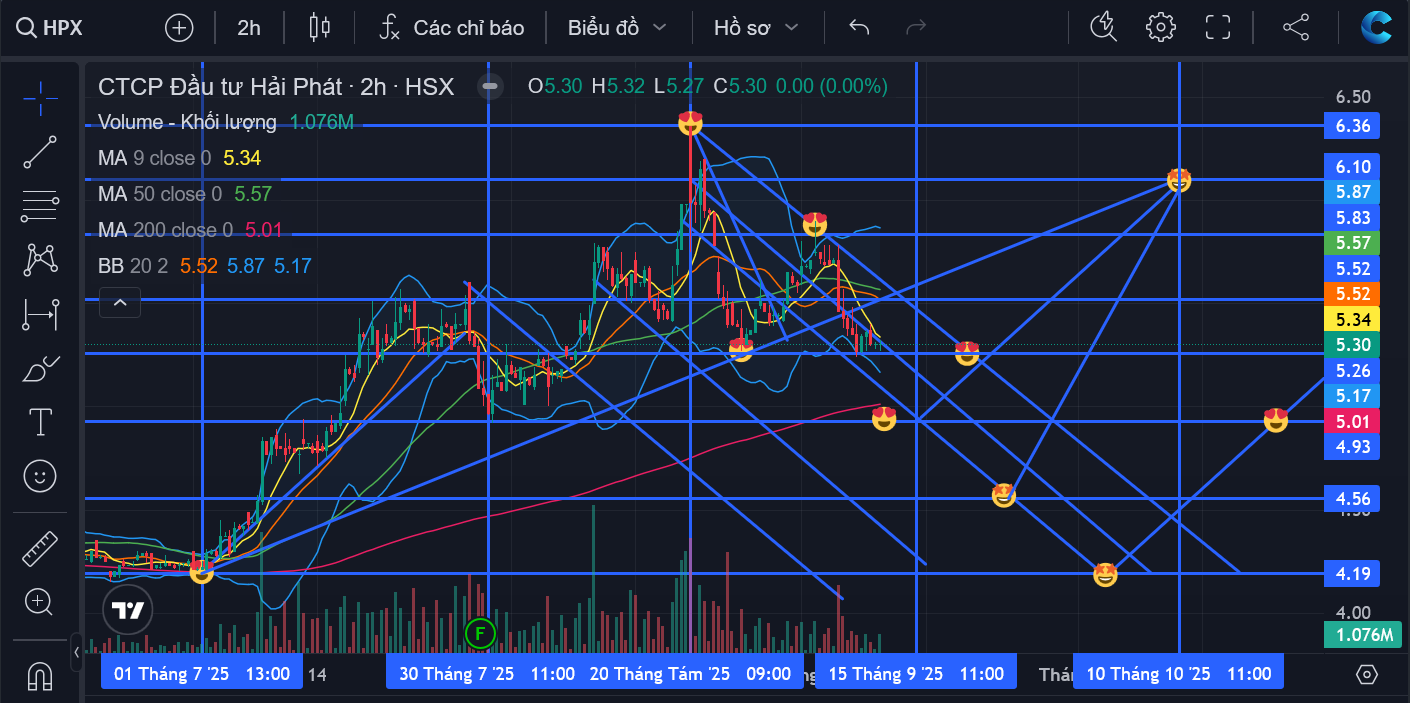The width and height of the screenshot is (1410, 703).
Task: Open the 2h interval selector
Action: tap(249, 28)
